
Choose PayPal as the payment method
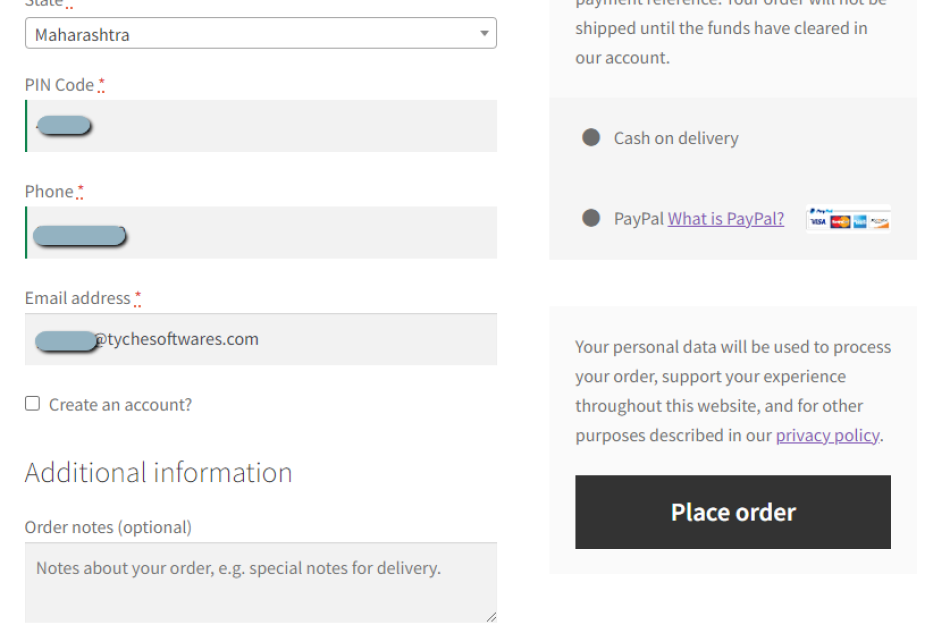tap(590, 218)
